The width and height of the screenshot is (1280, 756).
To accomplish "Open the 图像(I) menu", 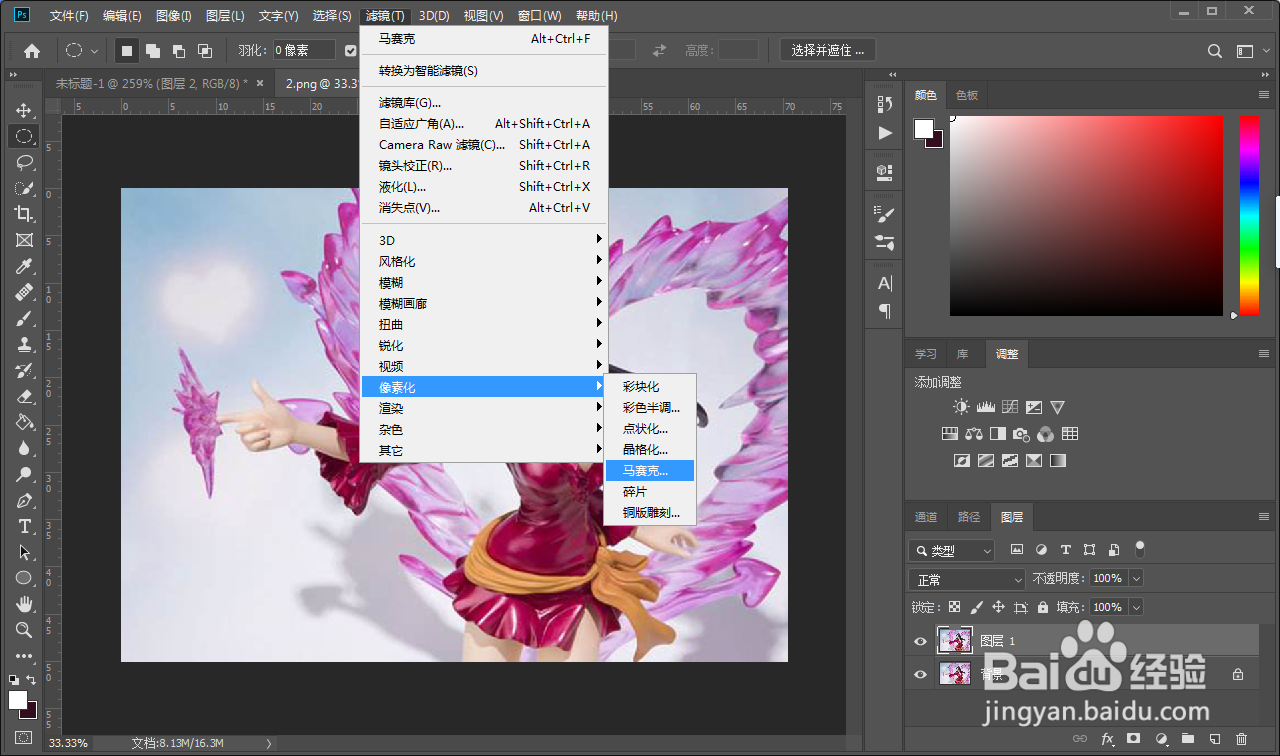I will click(x=174, y=16).
